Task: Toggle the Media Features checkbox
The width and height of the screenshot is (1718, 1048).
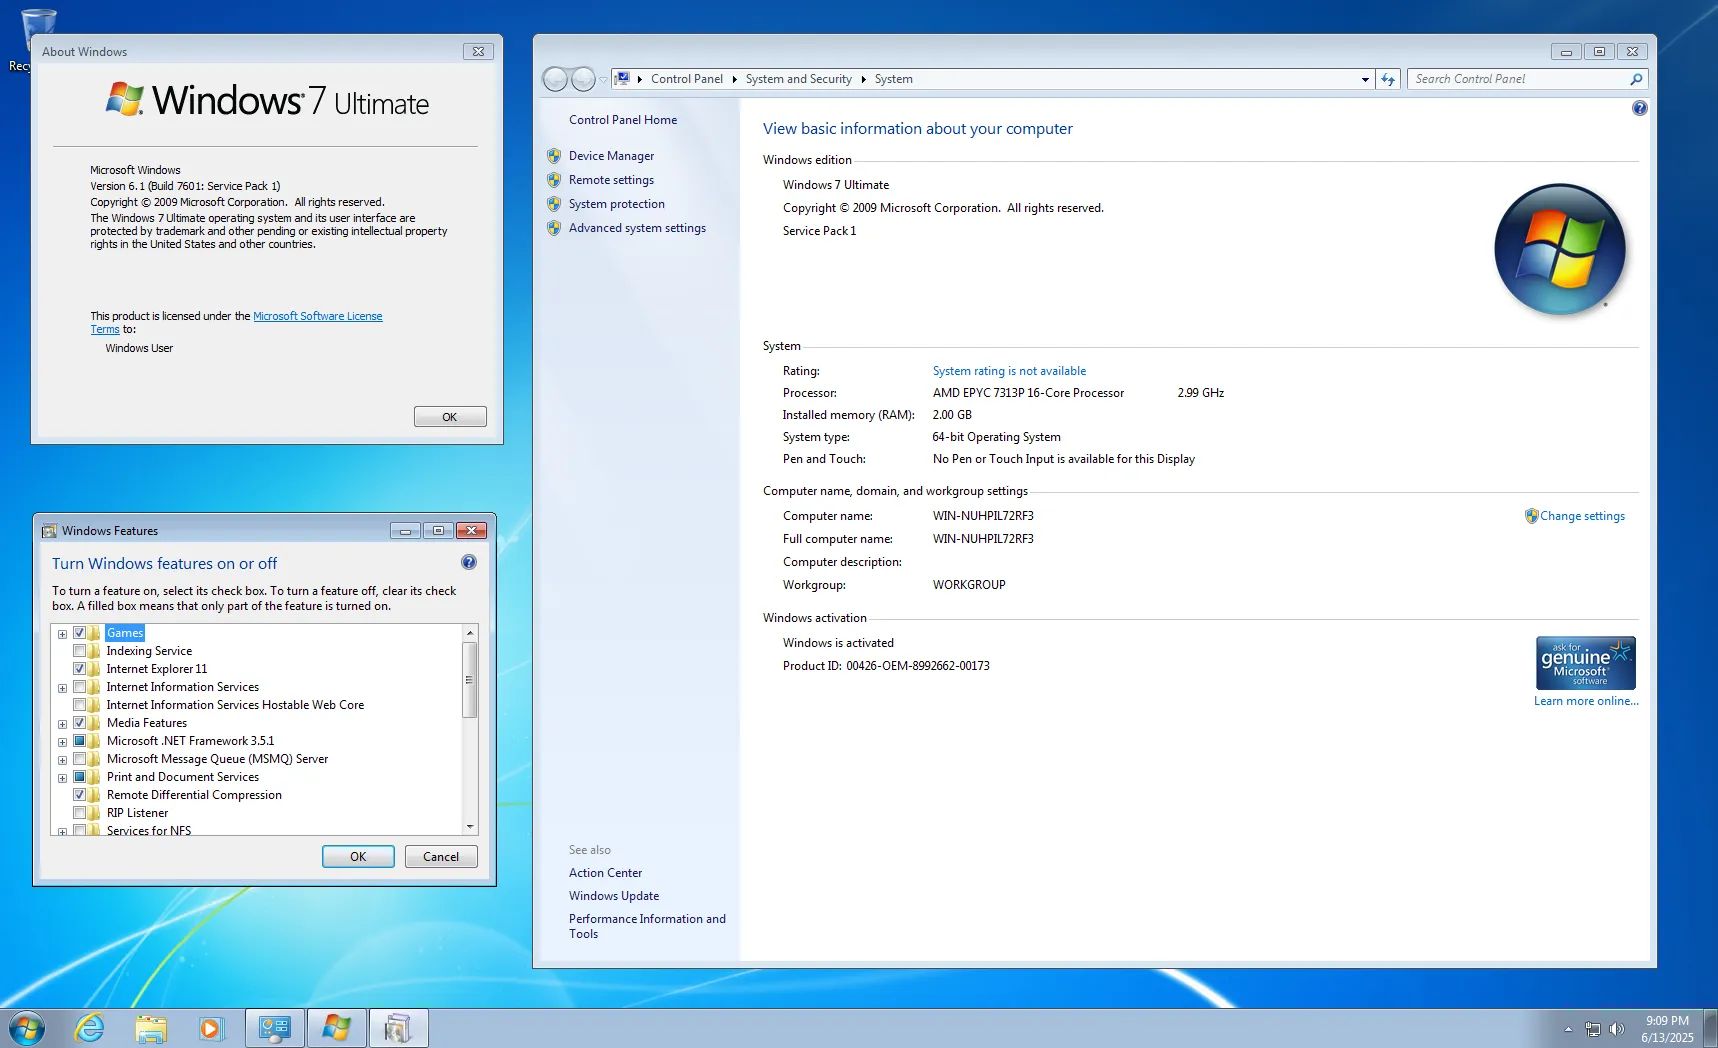Action: 79,723
